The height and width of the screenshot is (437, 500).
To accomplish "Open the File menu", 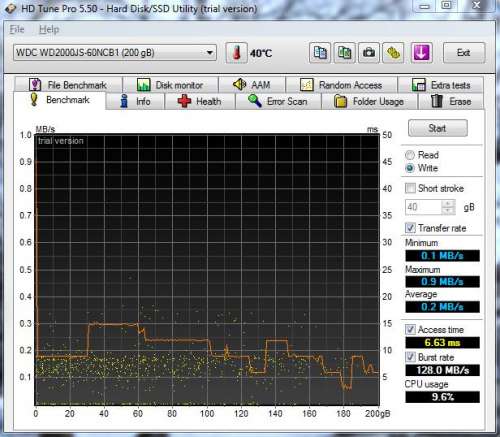I will [x=17, y=30].
